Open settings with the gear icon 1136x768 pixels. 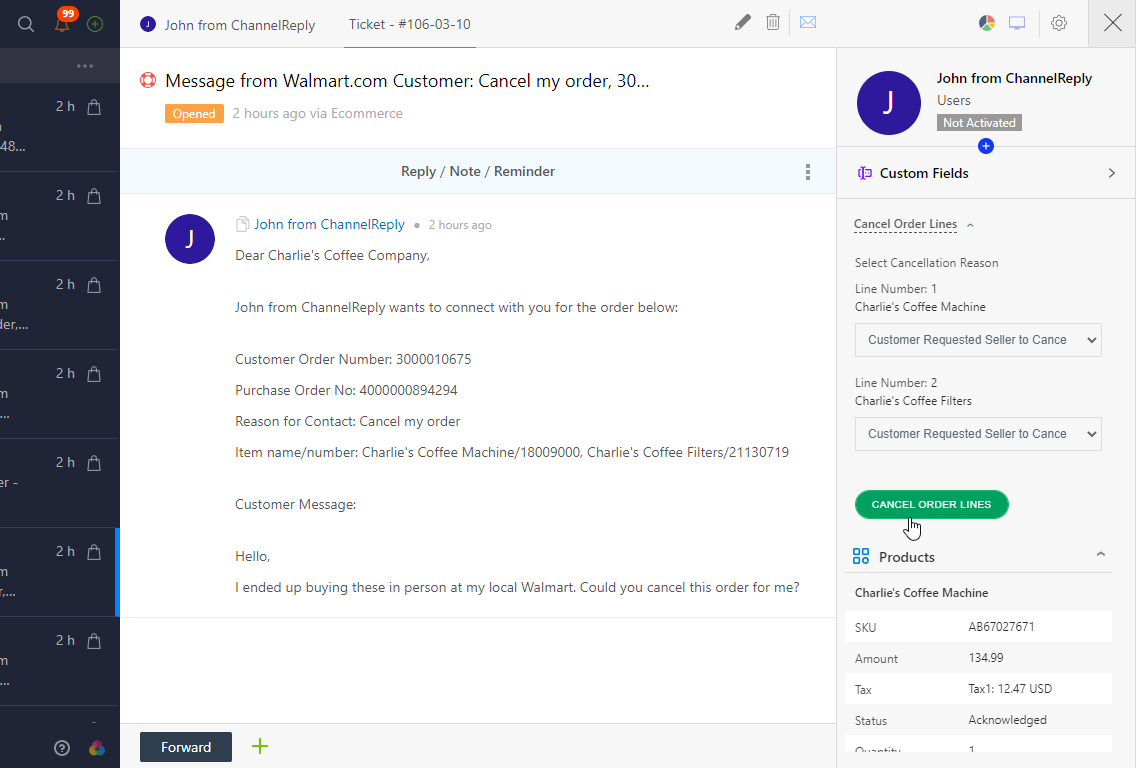(x=1058, y=23)
